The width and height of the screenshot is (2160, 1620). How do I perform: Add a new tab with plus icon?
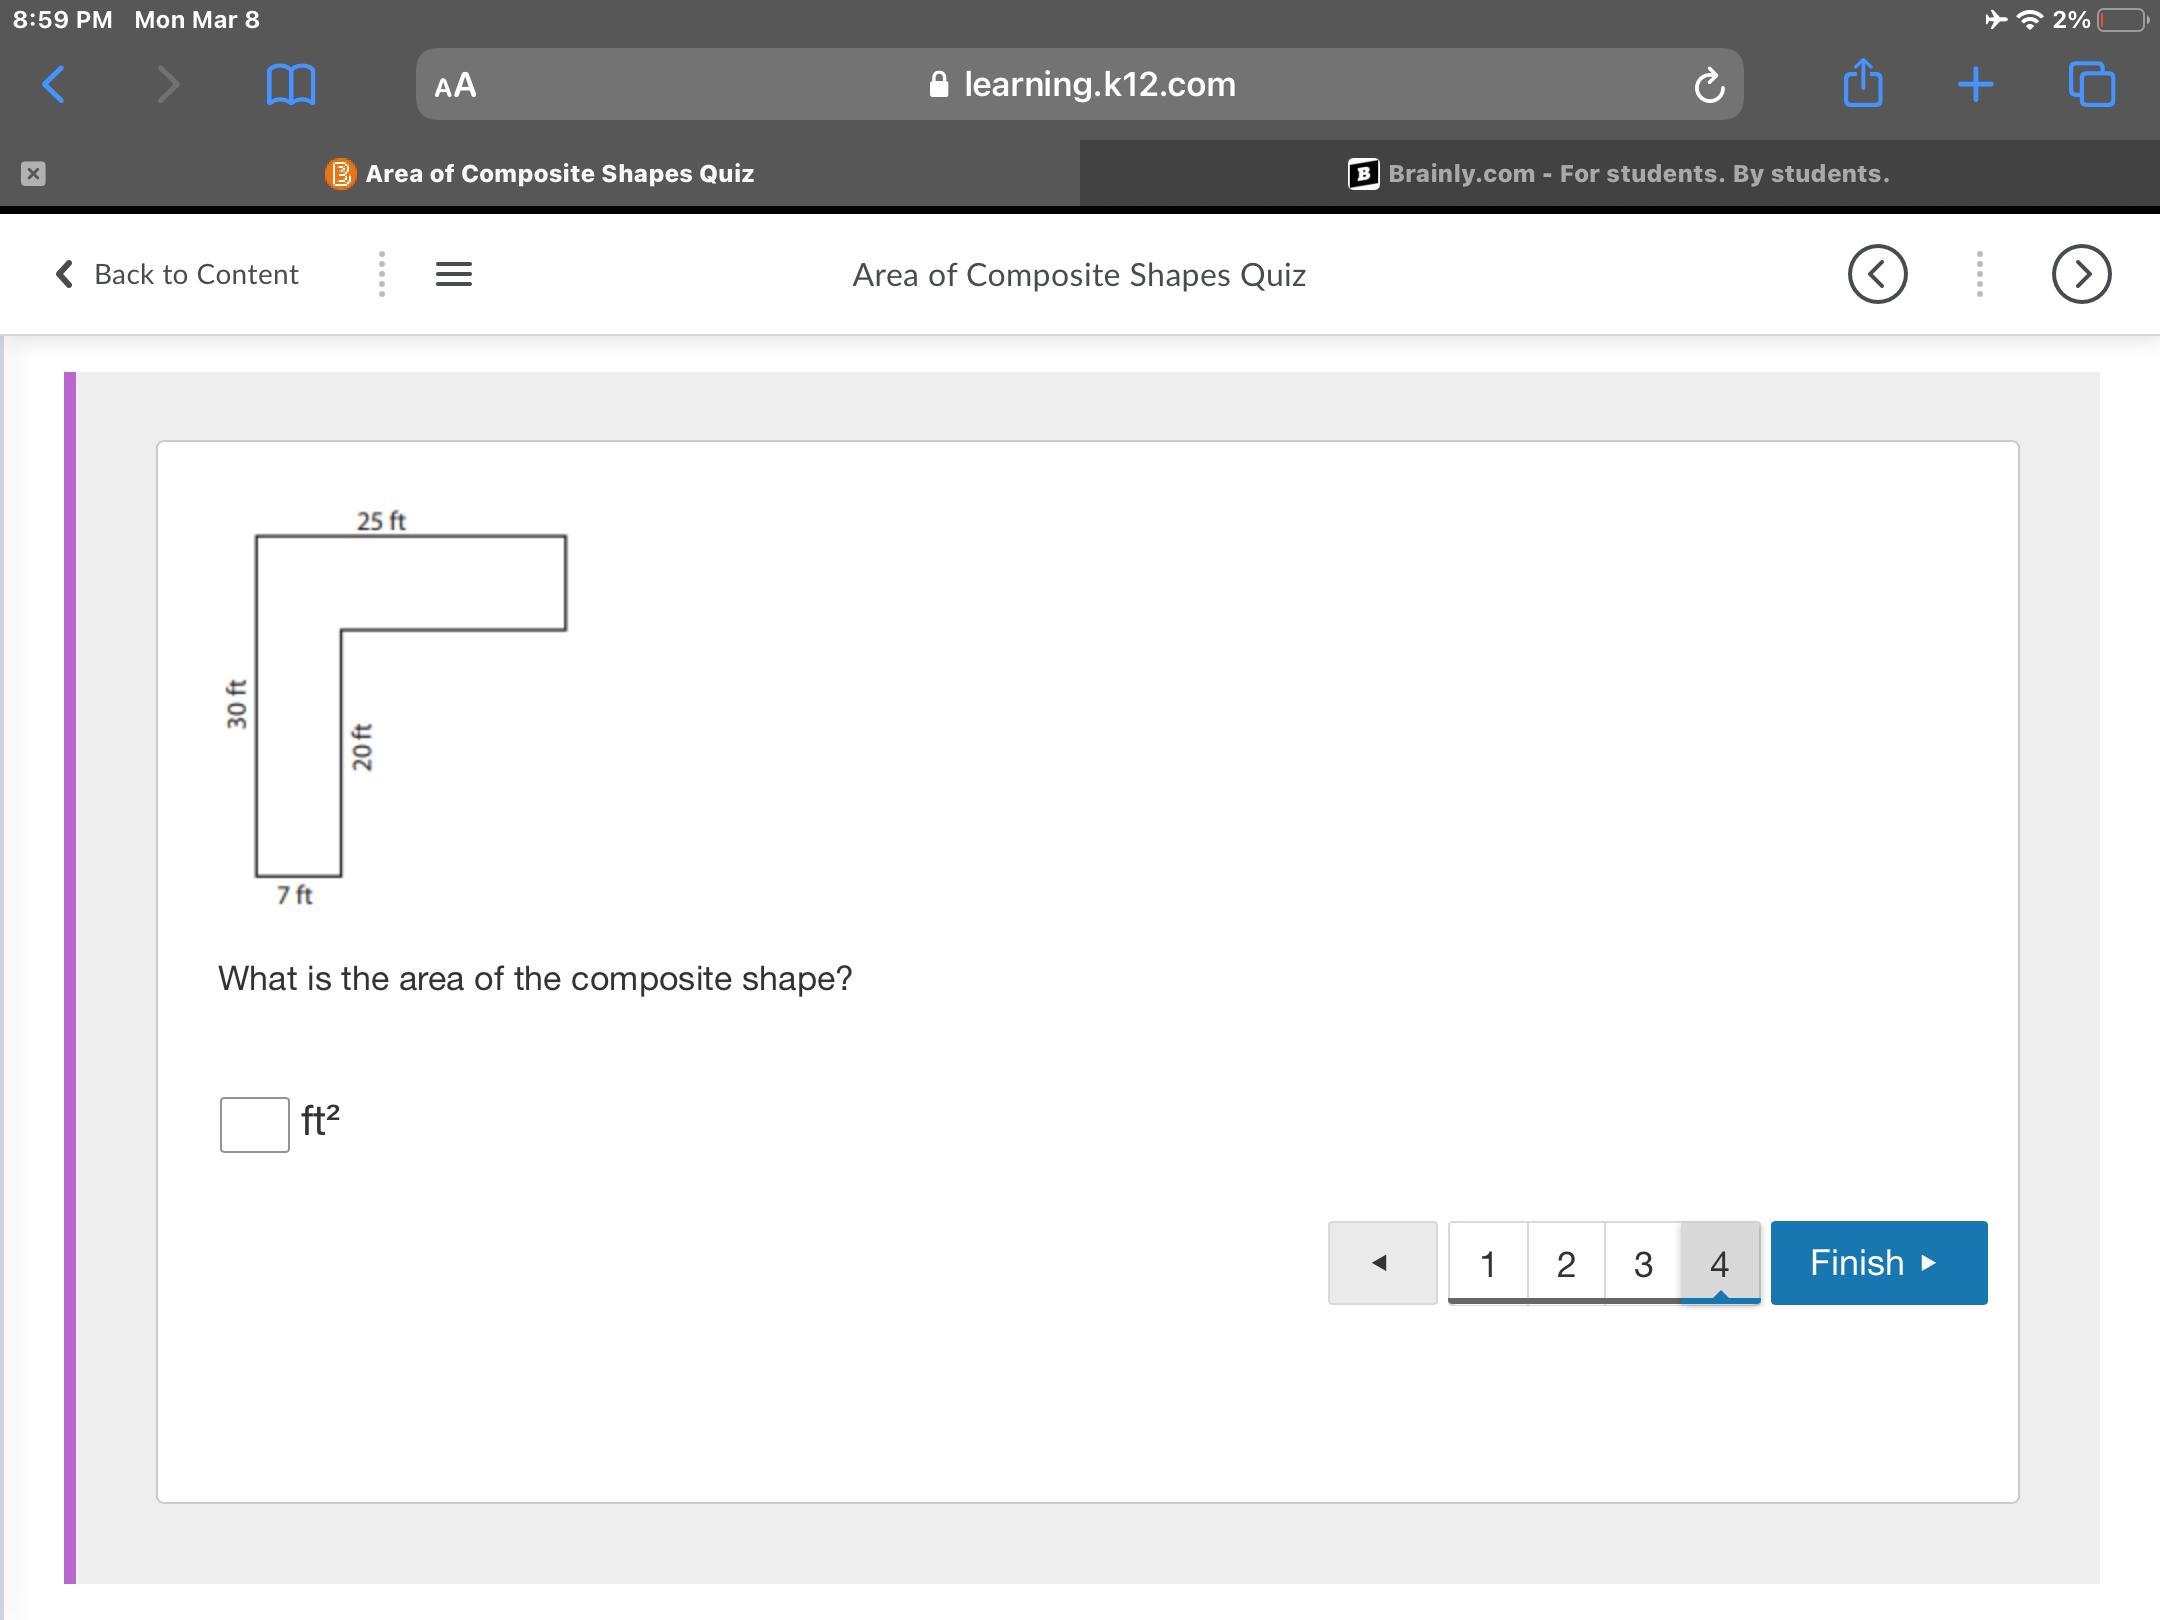[x=1975, y=84]
